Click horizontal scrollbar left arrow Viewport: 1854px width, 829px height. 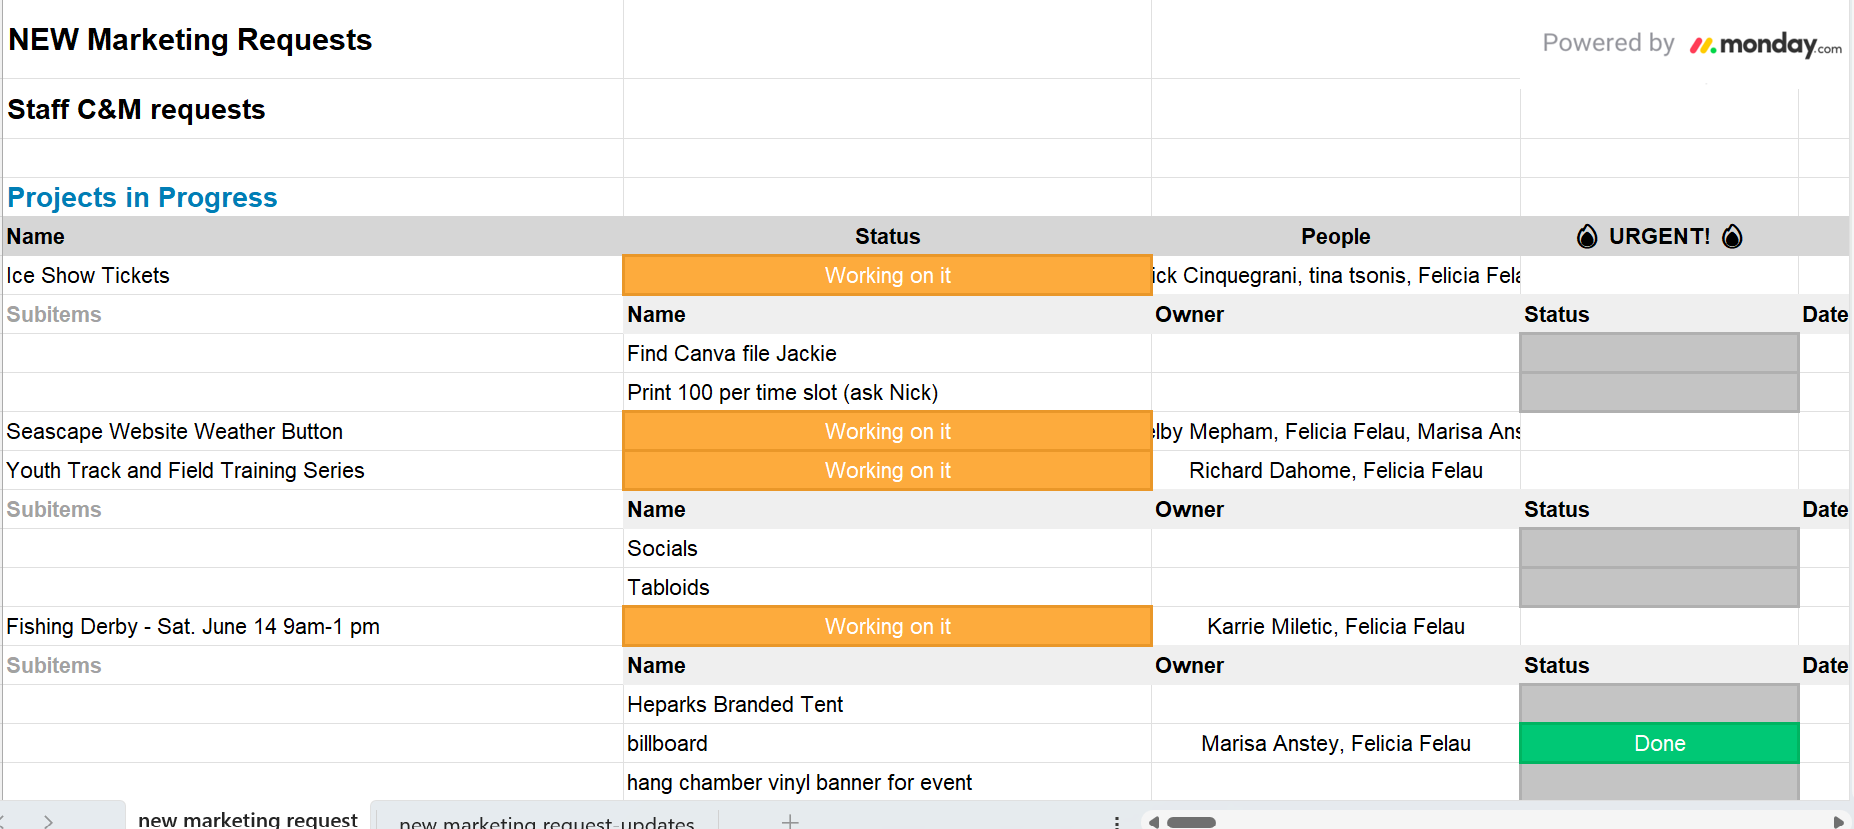[1153, 822]
